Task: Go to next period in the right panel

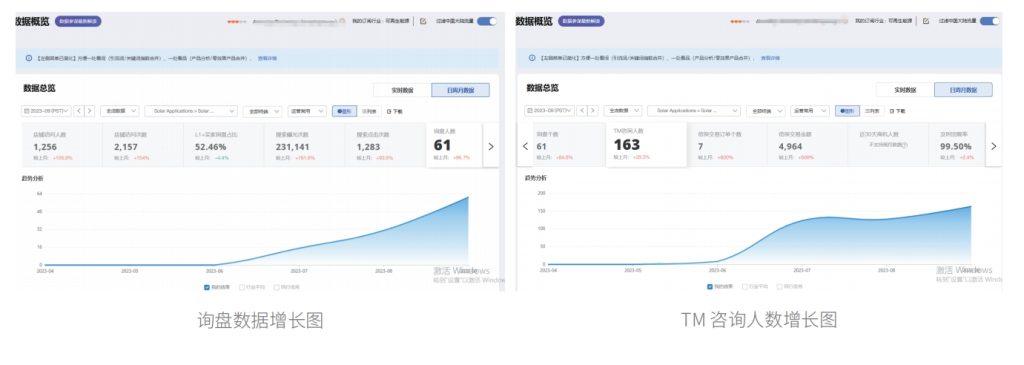Action: tap(593, 111)
